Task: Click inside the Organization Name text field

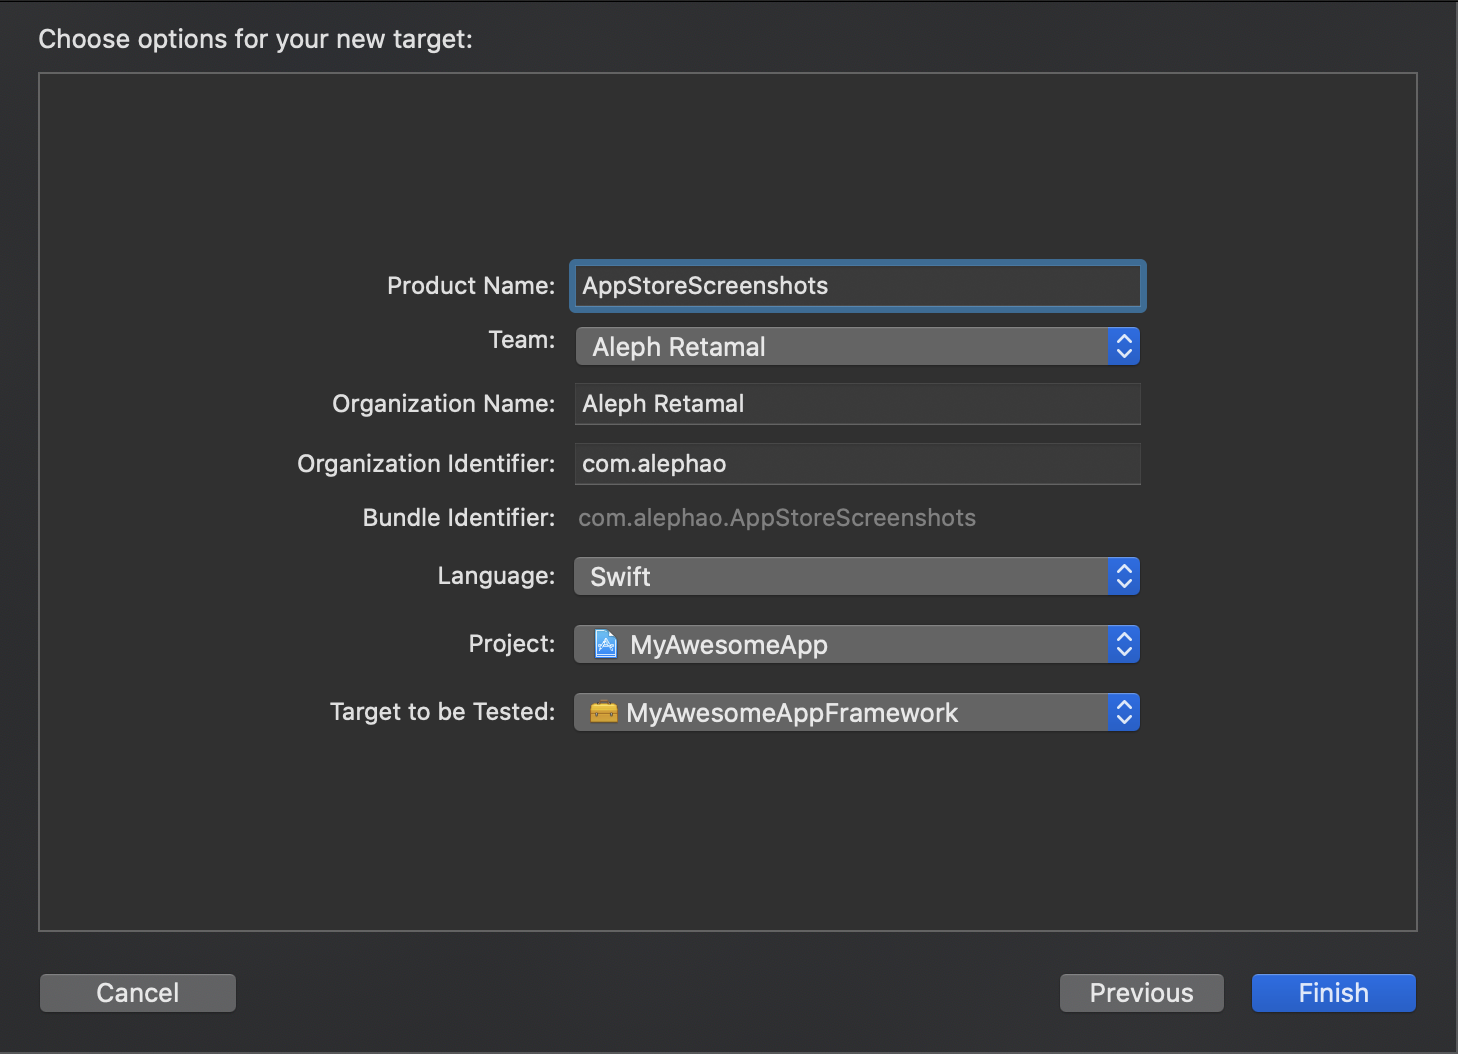Action: [x=857, y=404]
